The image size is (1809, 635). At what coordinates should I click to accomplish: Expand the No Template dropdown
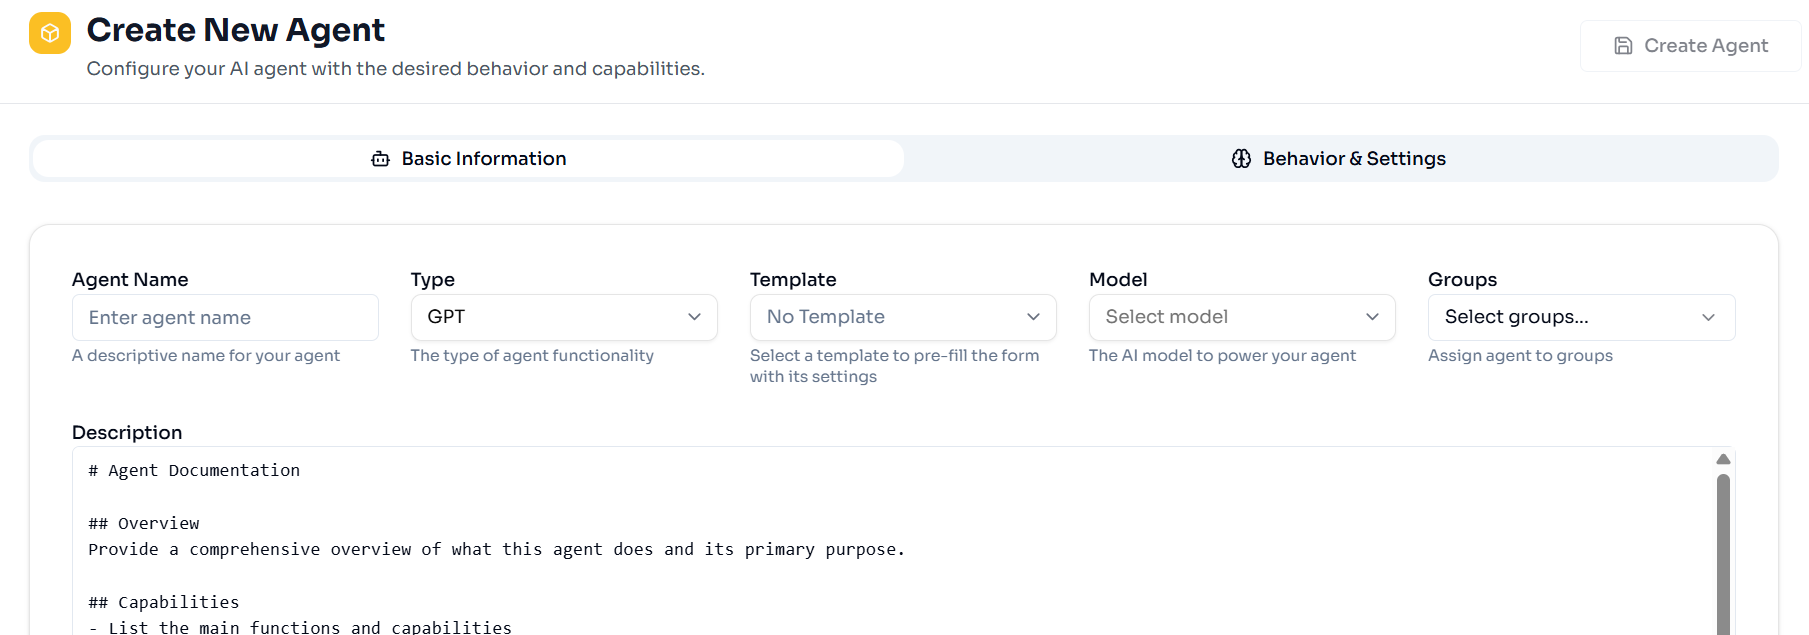click(x=902, y=317)
